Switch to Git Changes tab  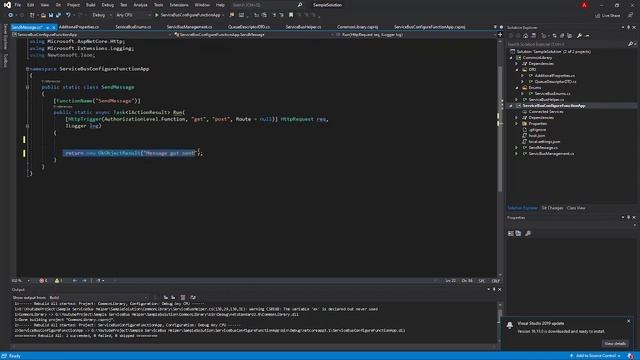point(552,208)
